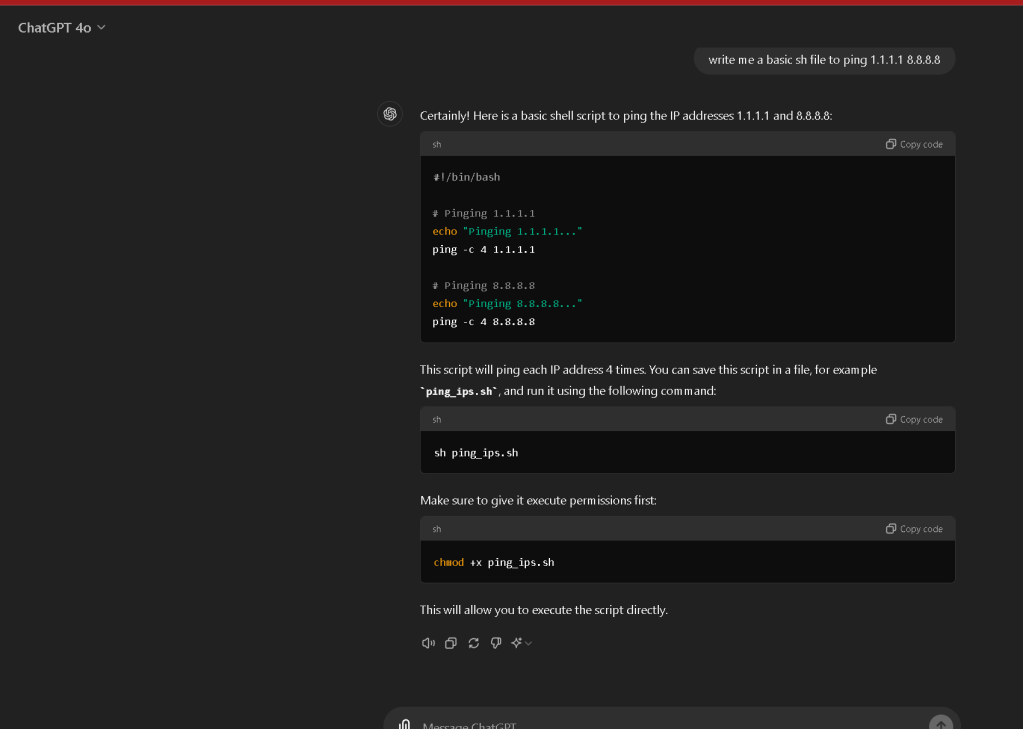
Task: Copy code of the 'sh ping_ips.sh' block
Action: point(914,419)
